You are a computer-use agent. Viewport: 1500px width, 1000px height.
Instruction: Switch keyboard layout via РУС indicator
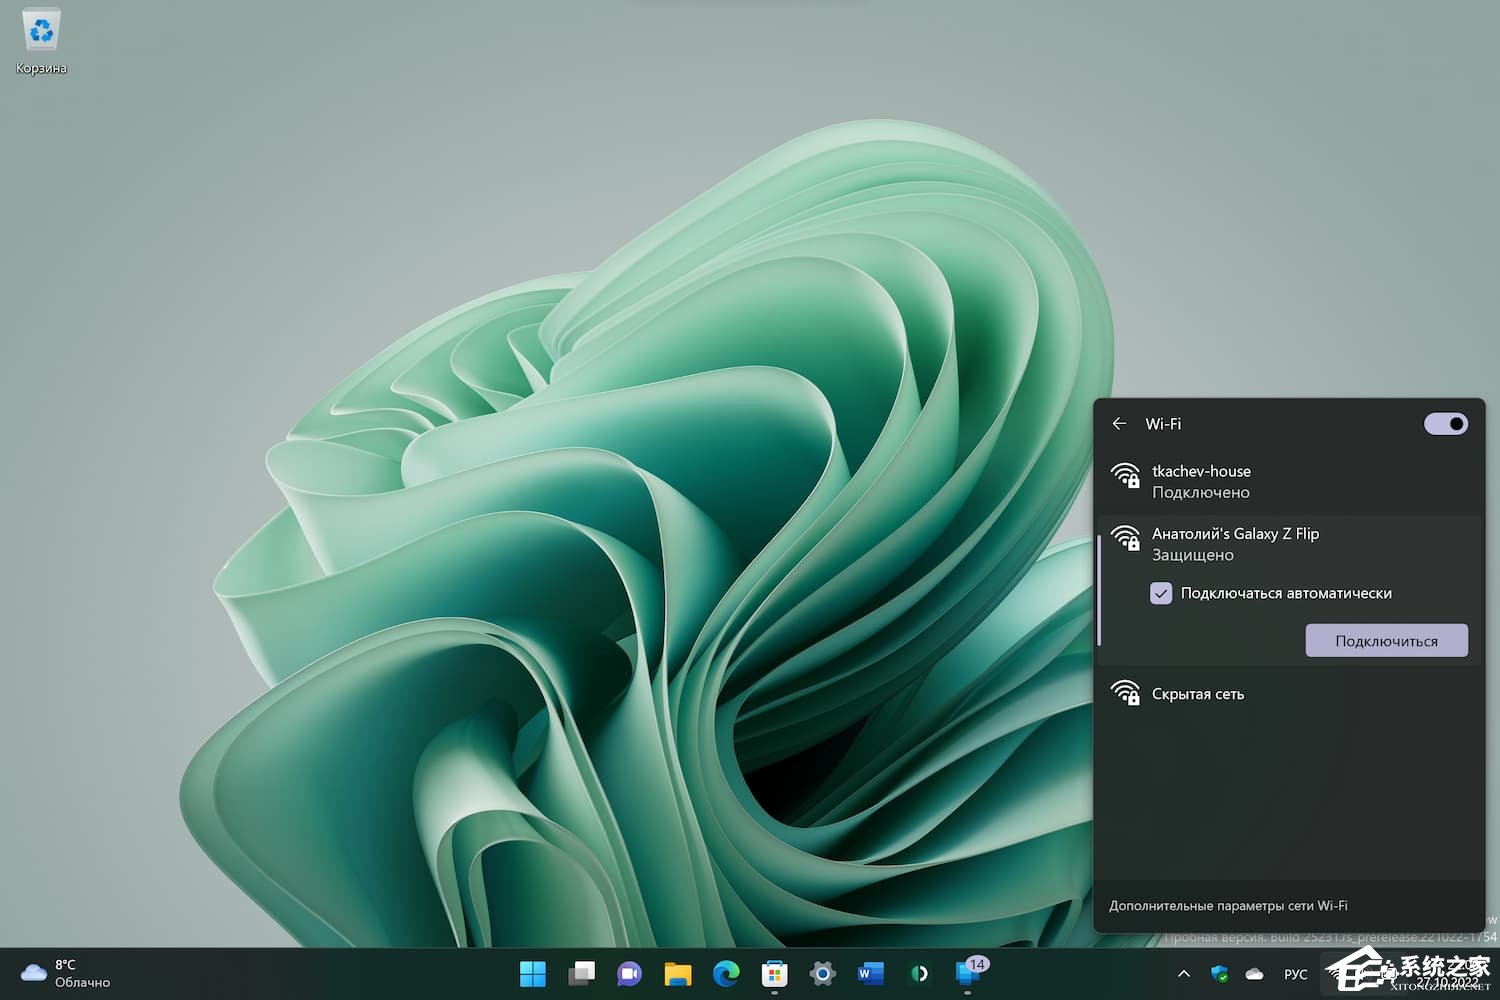pyautogui.click(x=1295, y=973)
